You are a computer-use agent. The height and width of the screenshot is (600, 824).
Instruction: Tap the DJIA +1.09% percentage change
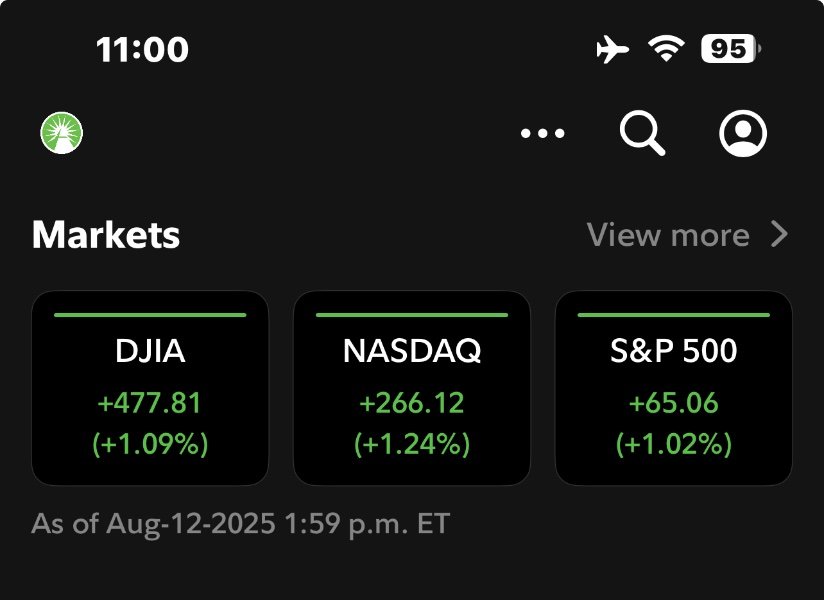[x=150, y=443]
